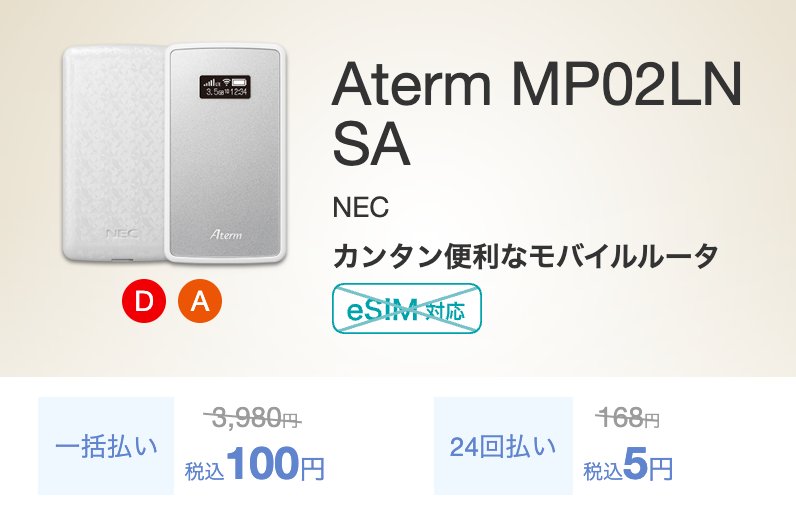Screen dimensions: 796x508
Task: Choose the 24回払い payment option
Action: [503, 447]
